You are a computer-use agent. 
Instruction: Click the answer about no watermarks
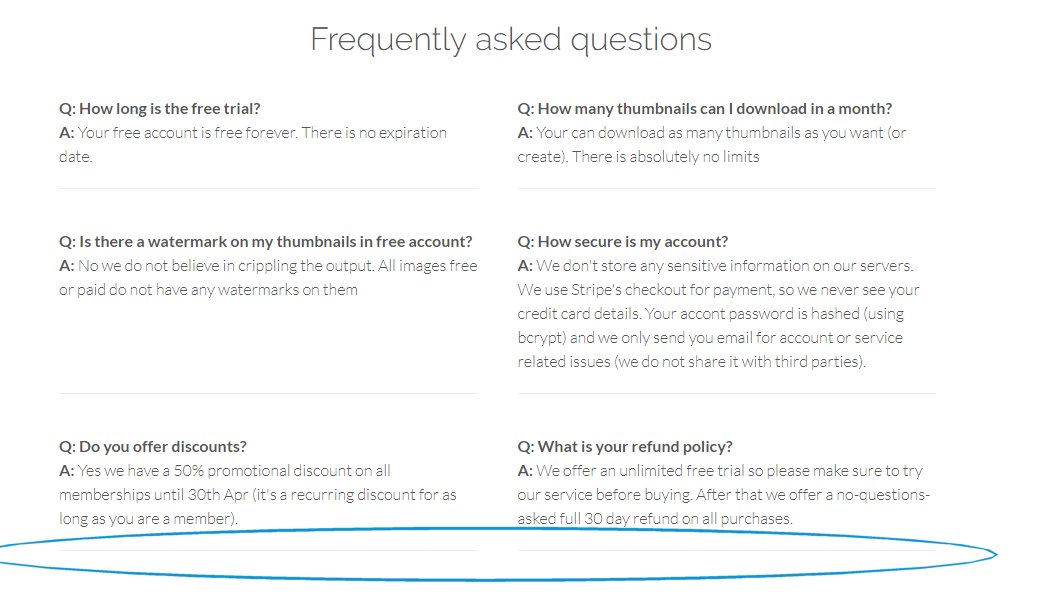[x=268, y=277]
